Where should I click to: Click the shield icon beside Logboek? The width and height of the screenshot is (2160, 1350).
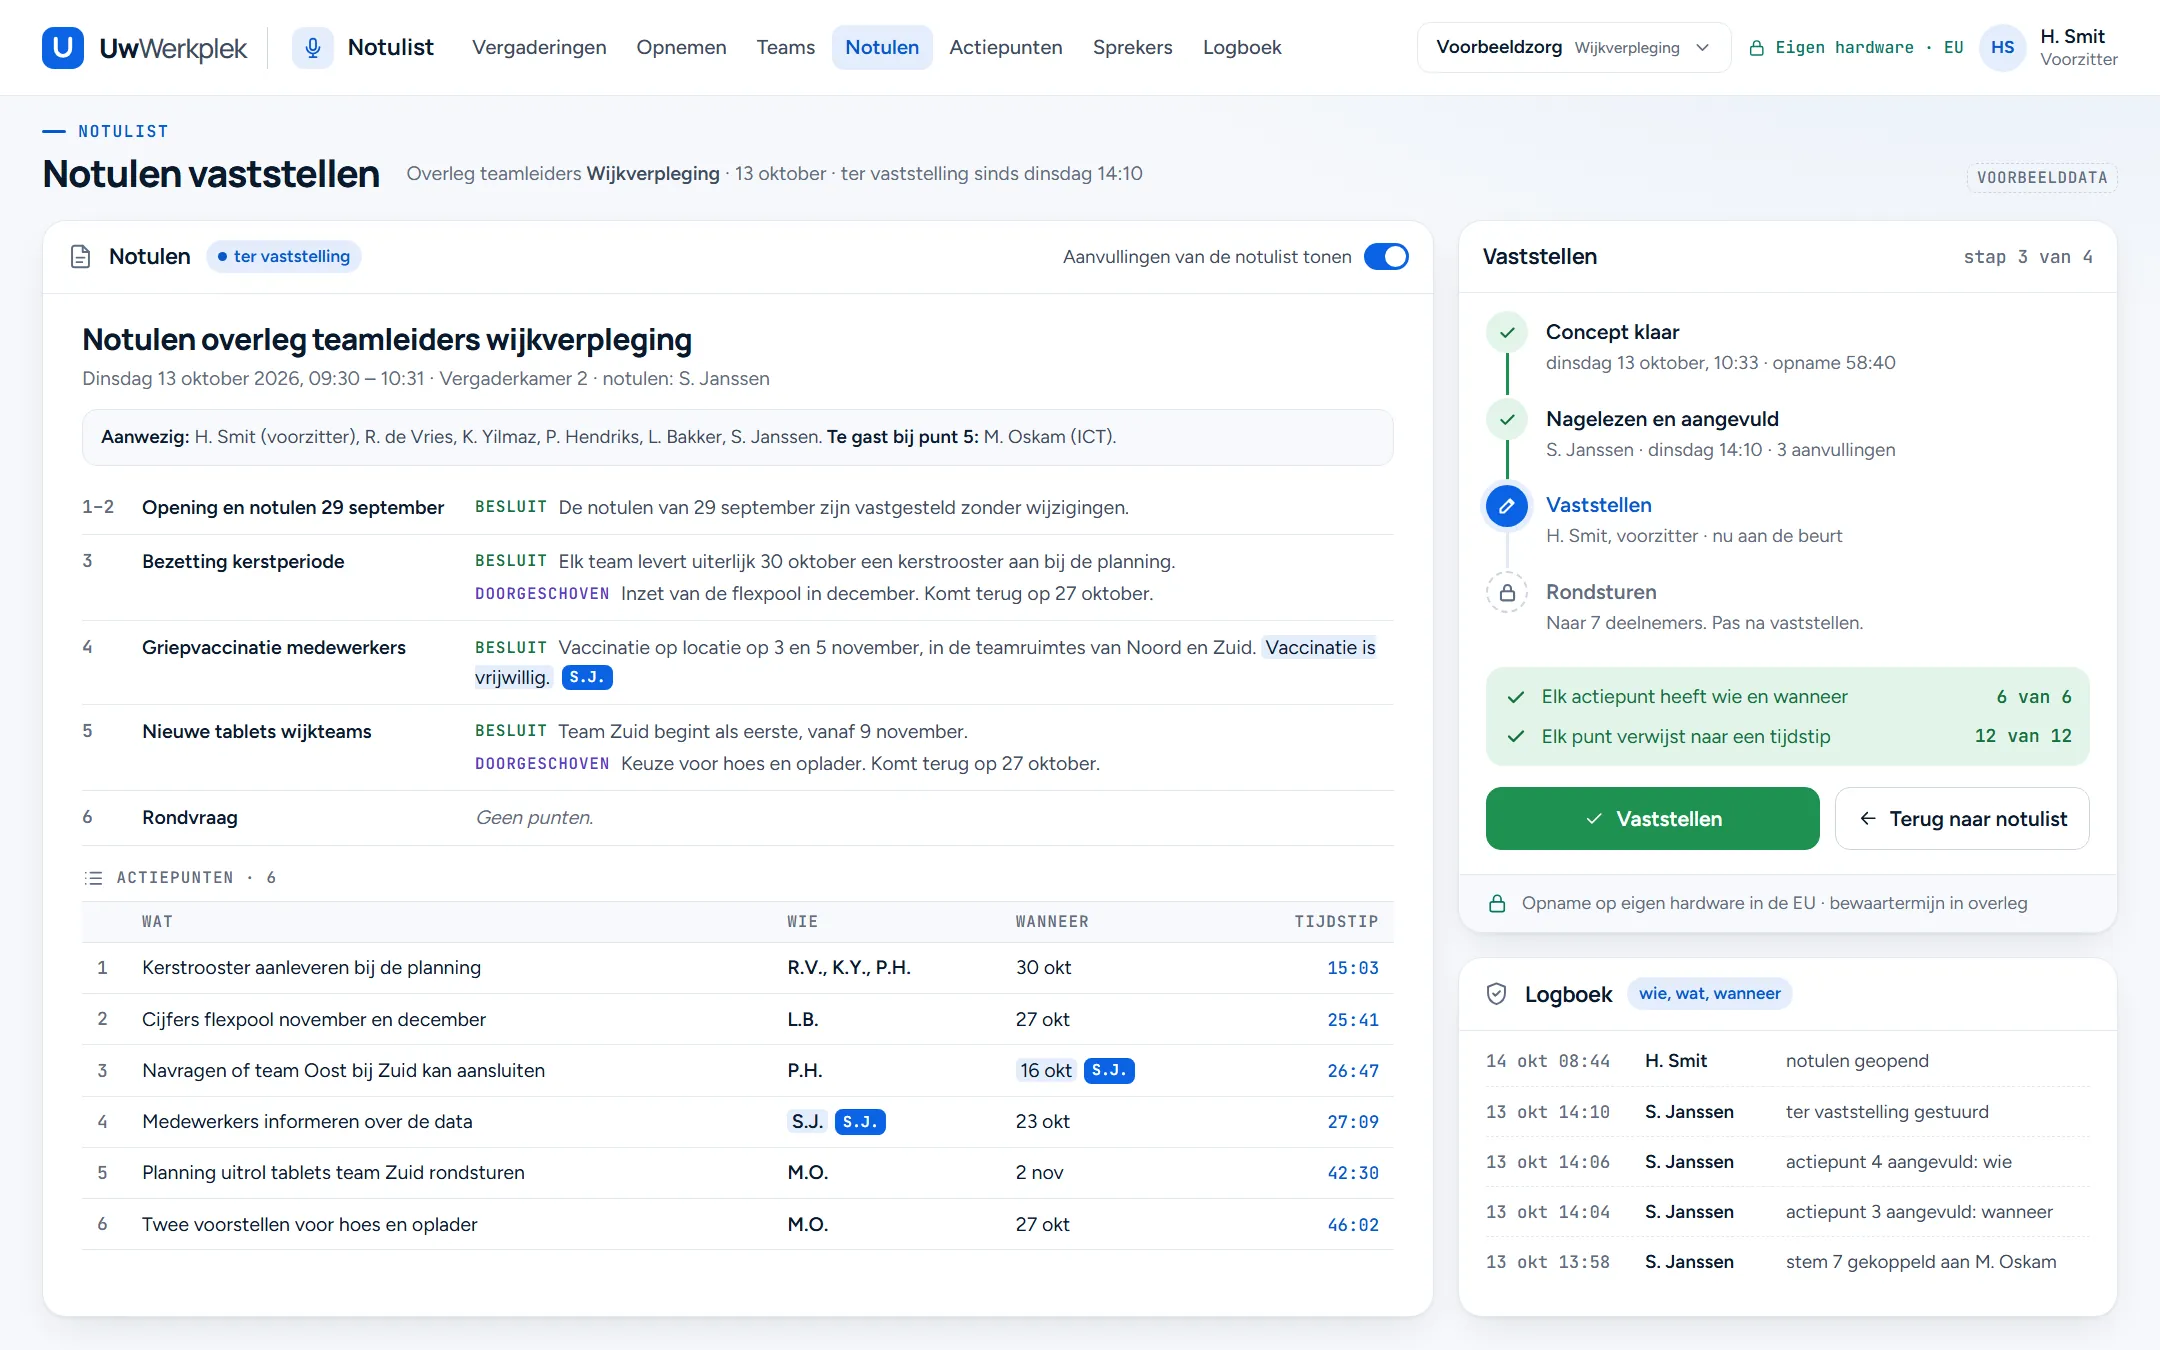click(x=1497, y=994)
